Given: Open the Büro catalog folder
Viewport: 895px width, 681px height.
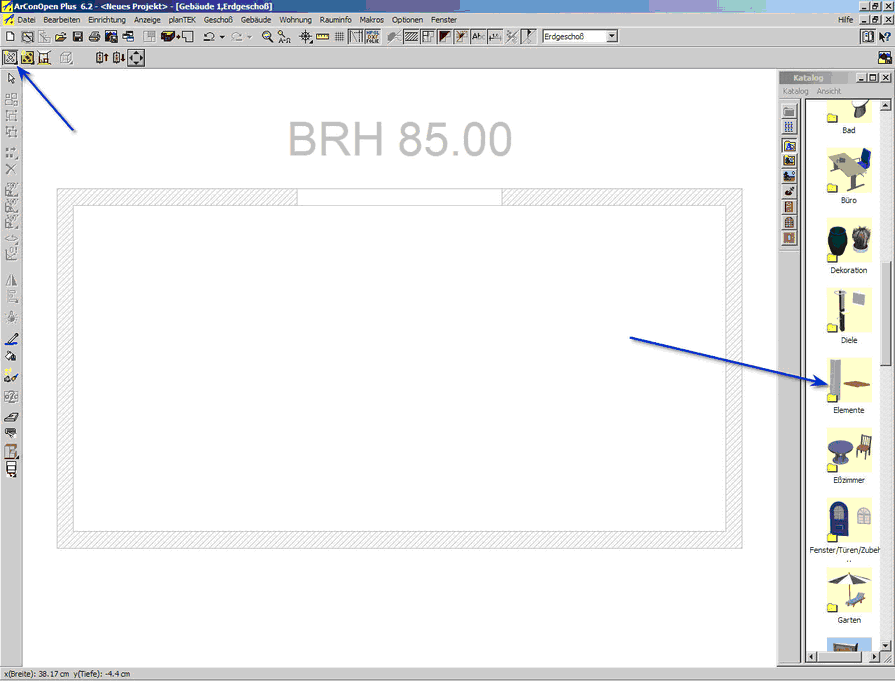Looking at the screenshot, I should click(848, 176).
